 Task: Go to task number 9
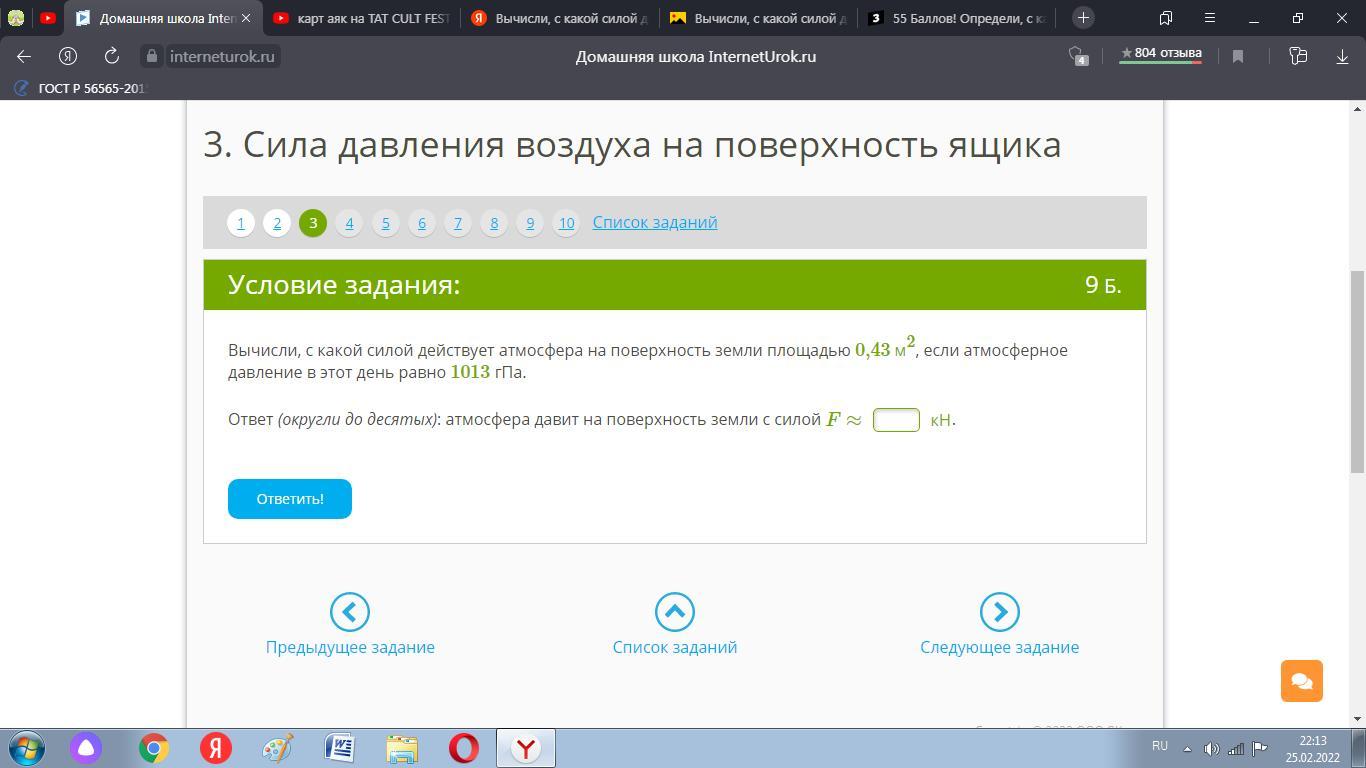530,223
